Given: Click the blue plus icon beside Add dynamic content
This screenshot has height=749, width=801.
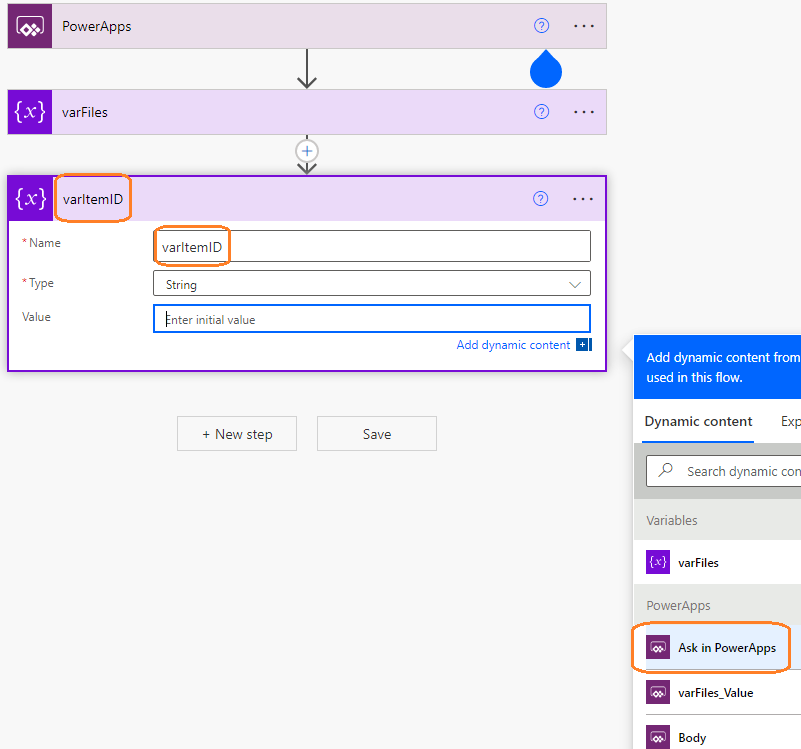Looking at the screenshot, I should [x=583, y=345].
